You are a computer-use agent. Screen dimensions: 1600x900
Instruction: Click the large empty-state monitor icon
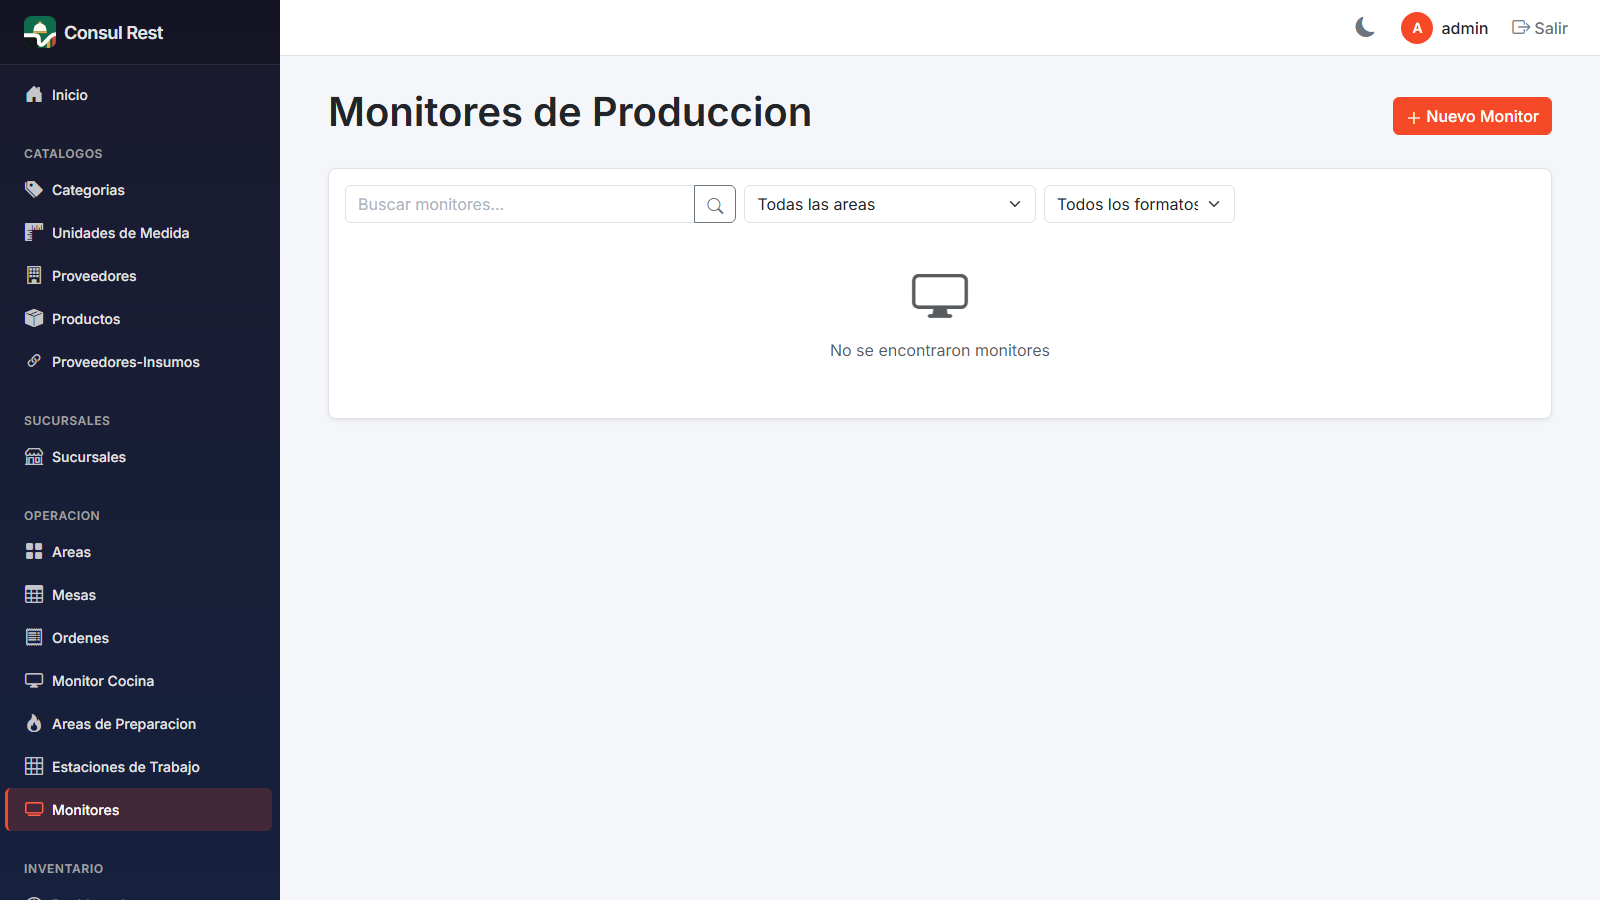[x=940, y=295]
